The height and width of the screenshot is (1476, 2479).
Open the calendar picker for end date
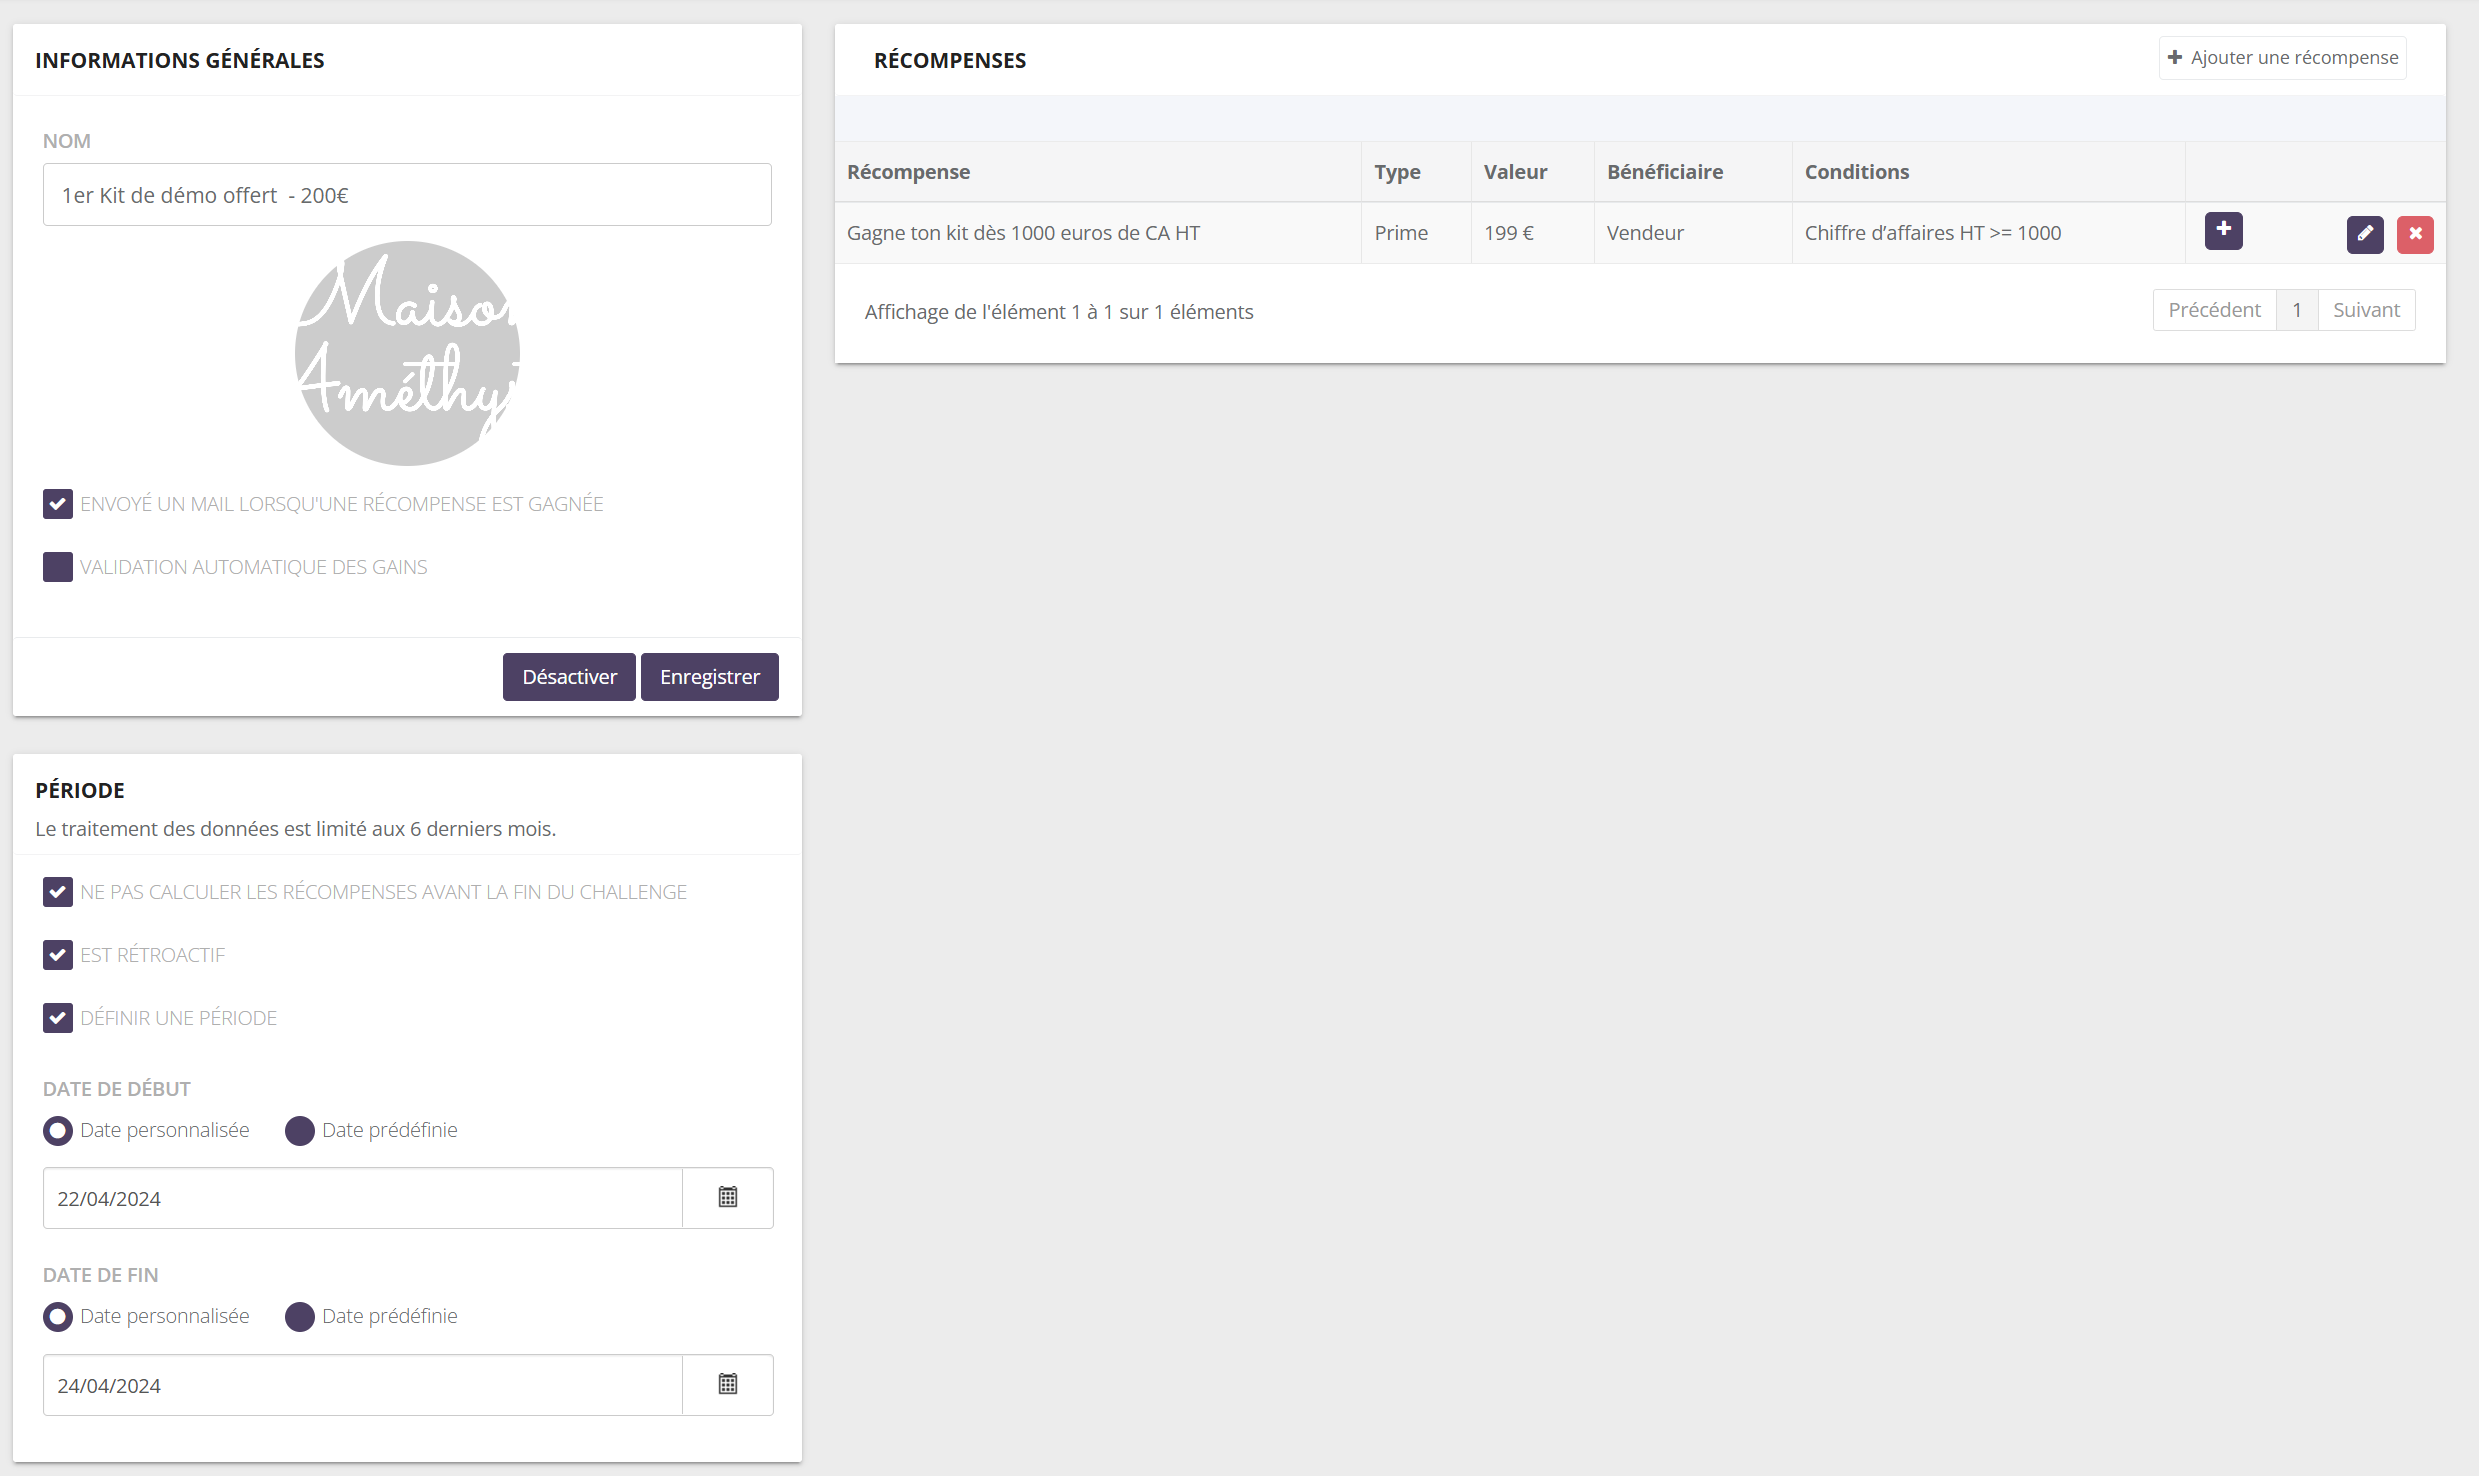(x=728, y=1384)
